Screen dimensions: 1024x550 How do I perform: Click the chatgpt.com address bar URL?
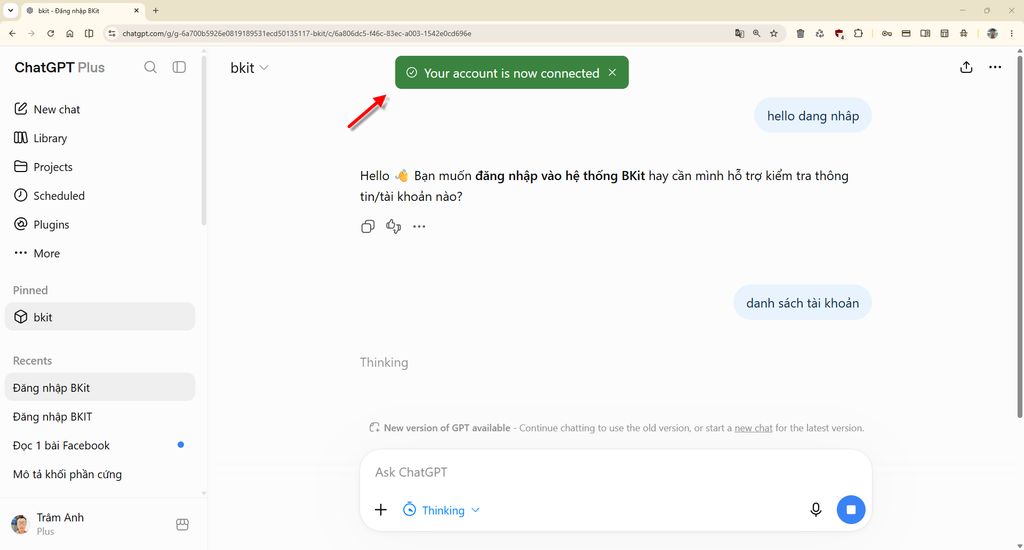pyautogui.click(x=296, y=33)
